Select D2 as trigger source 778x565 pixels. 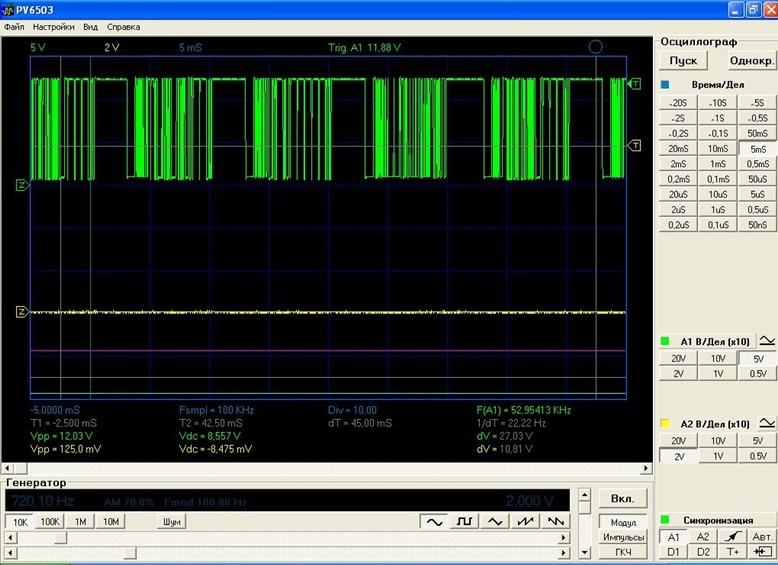pos(703,552)
